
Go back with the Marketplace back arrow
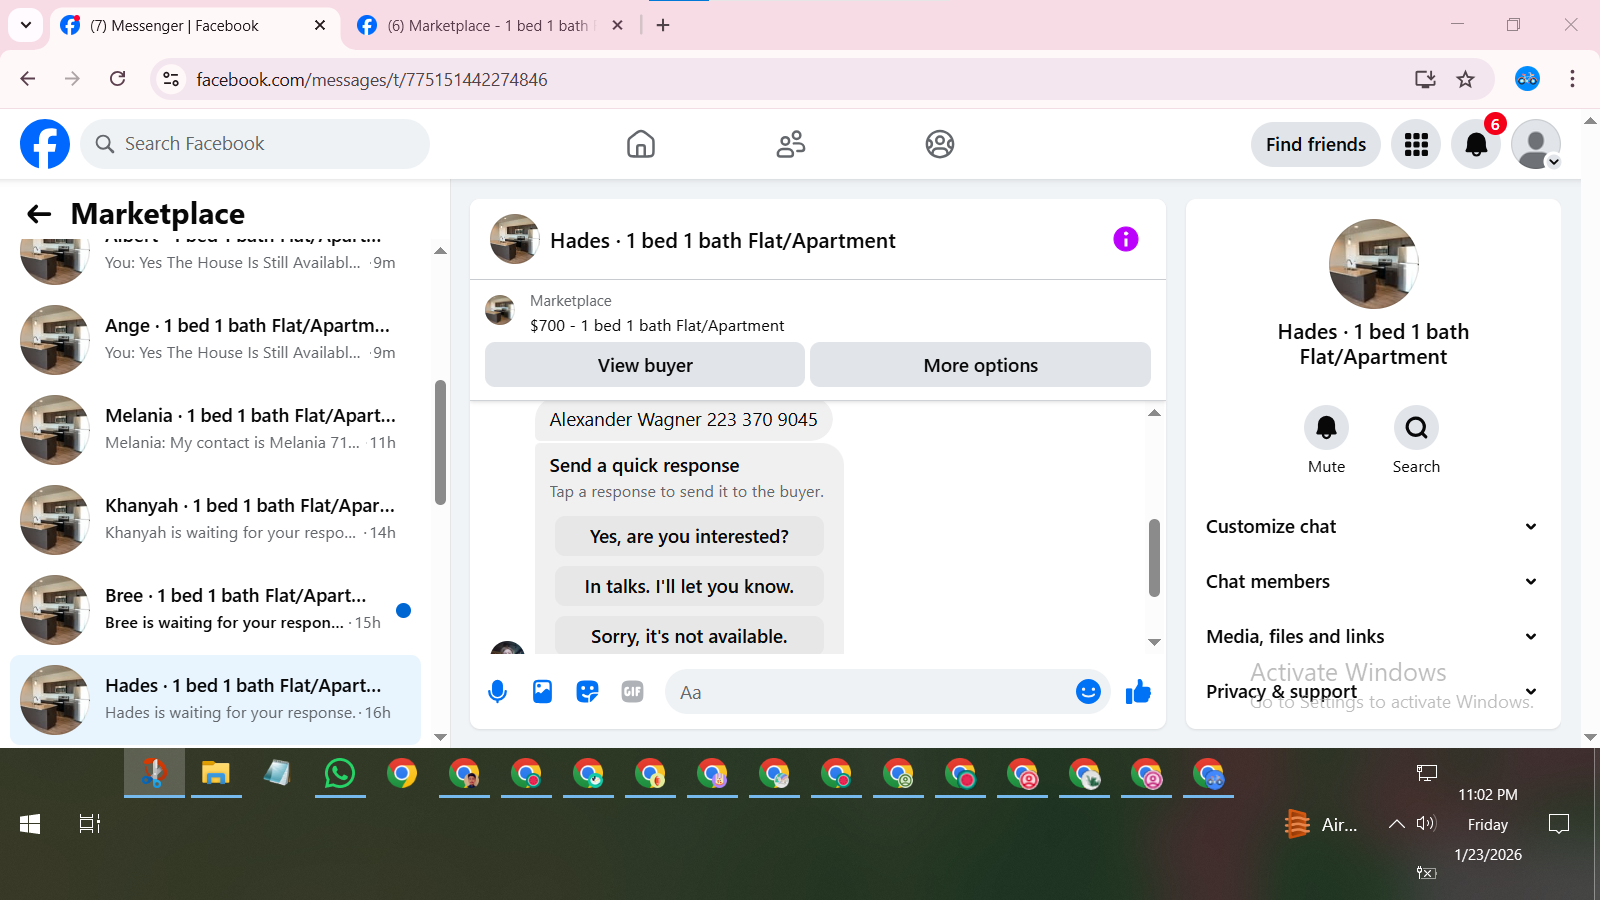click(39, 213)
